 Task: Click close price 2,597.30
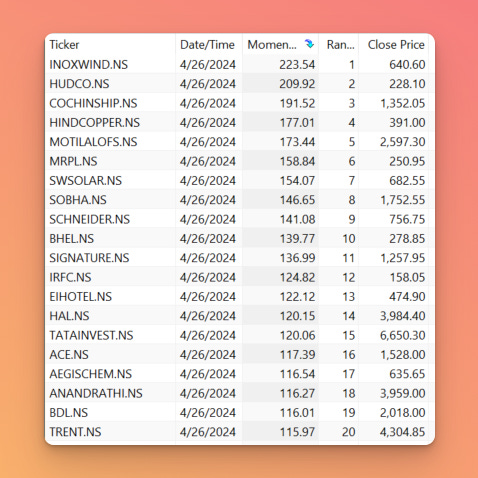pos(403,142)
